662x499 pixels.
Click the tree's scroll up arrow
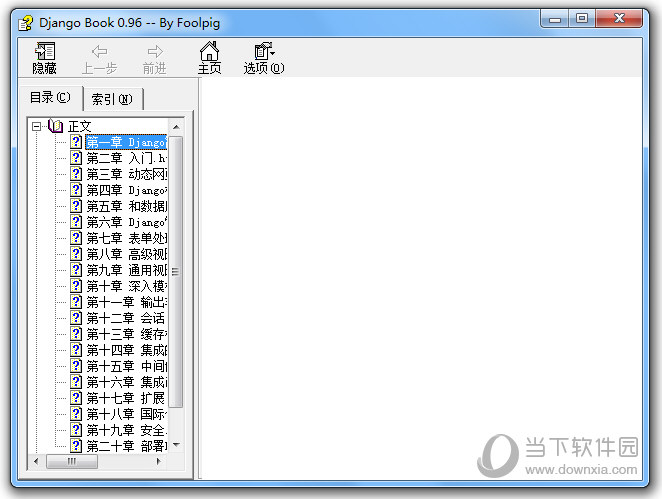(x=176, y=127)
